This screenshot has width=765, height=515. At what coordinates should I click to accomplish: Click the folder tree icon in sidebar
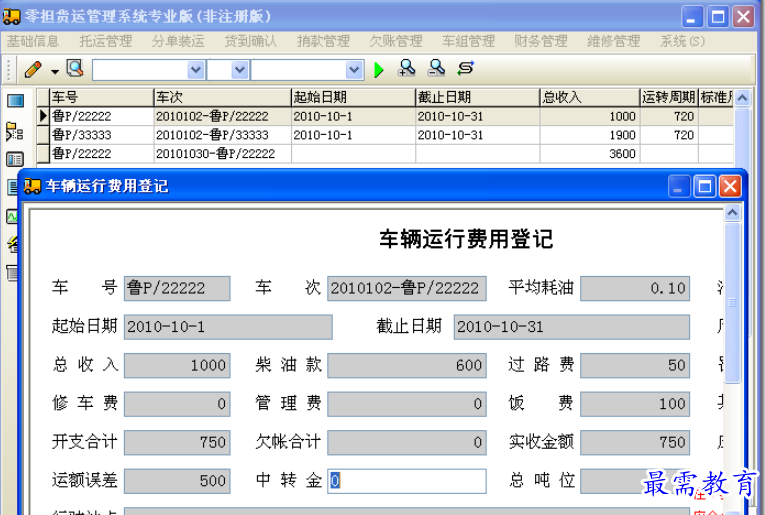15,130
